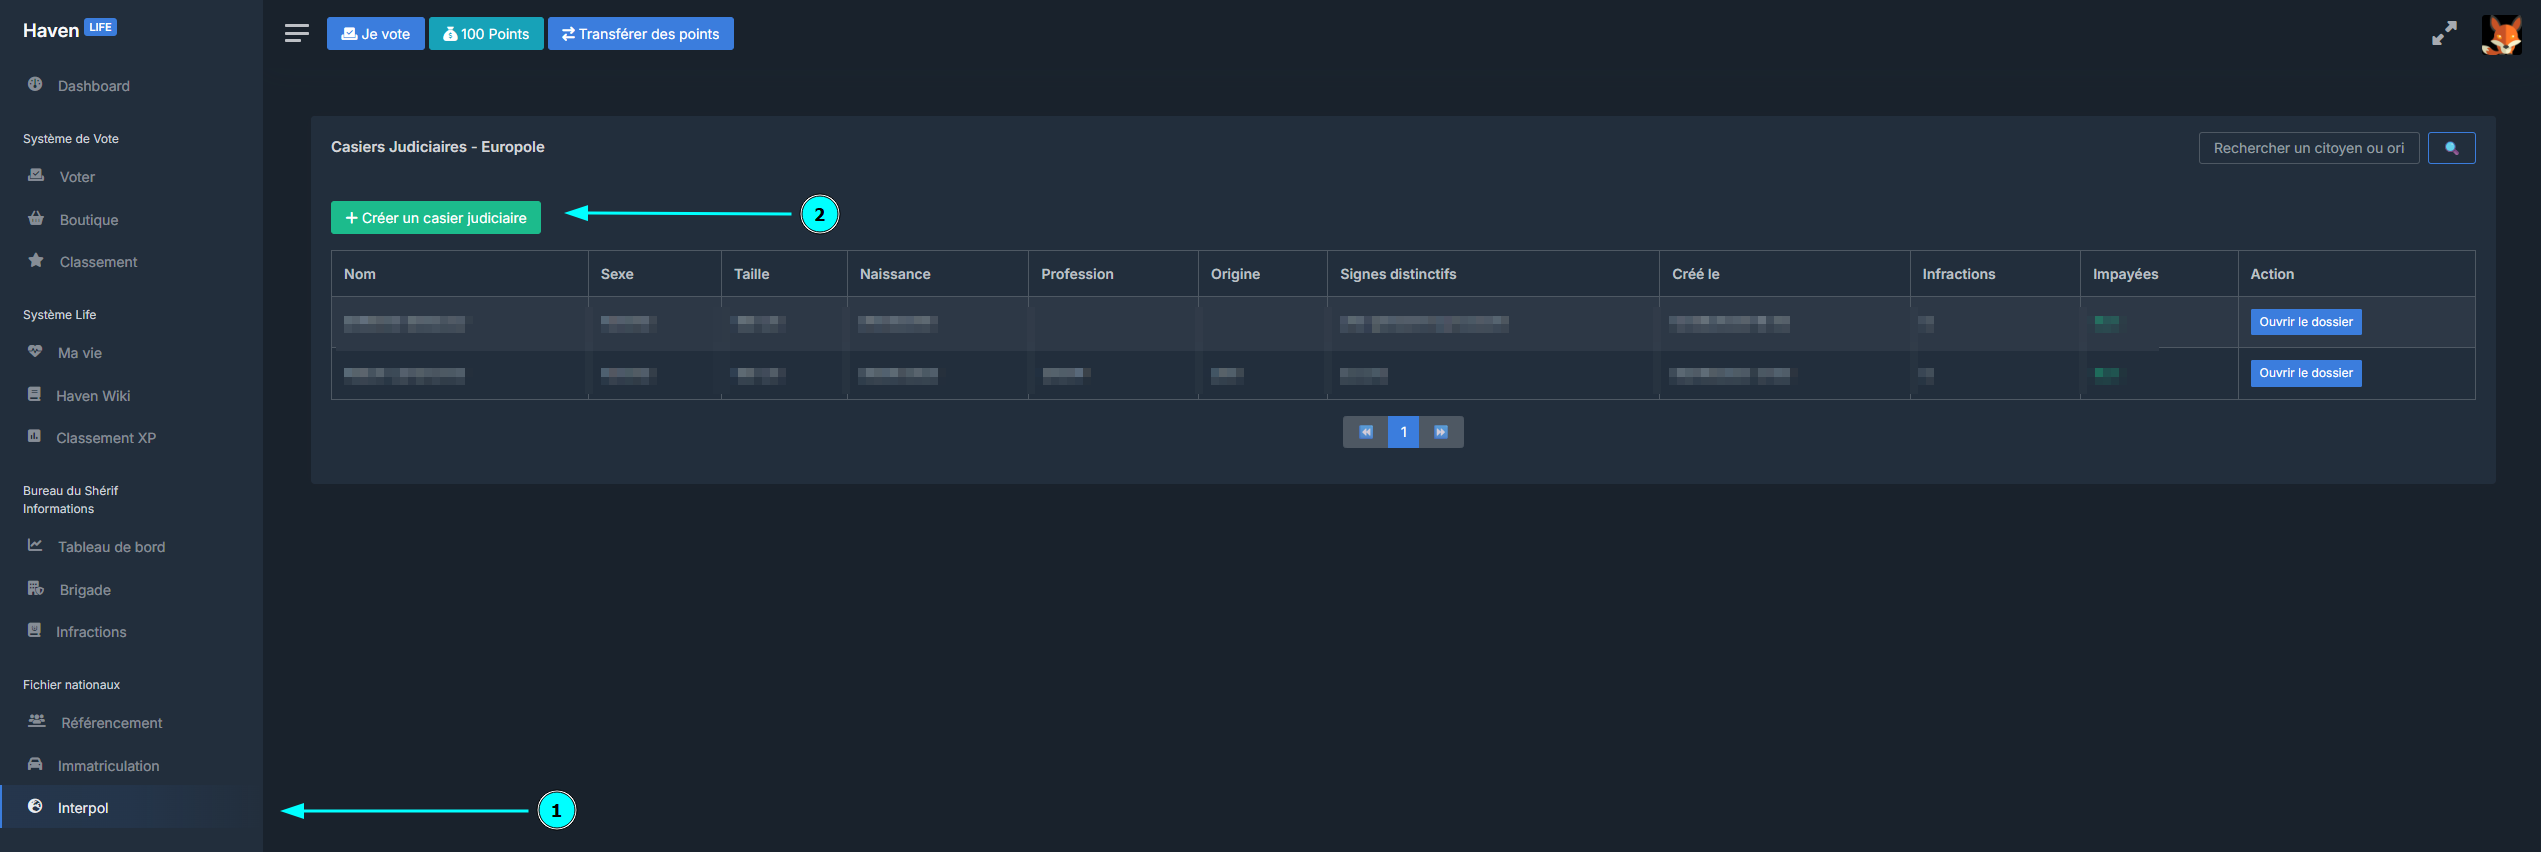Open the fox avatar profile picture

coord(2501,35)
